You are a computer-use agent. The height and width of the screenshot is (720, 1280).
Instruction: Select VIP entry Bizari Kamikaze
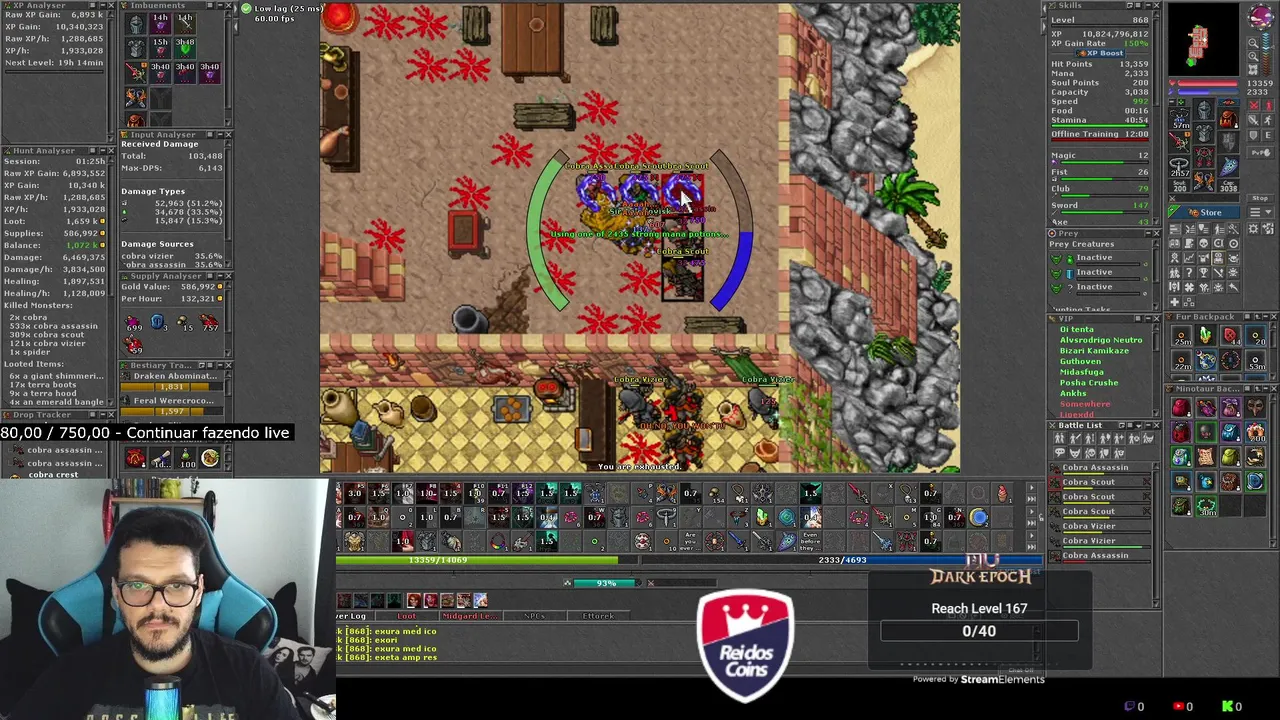1094,351
